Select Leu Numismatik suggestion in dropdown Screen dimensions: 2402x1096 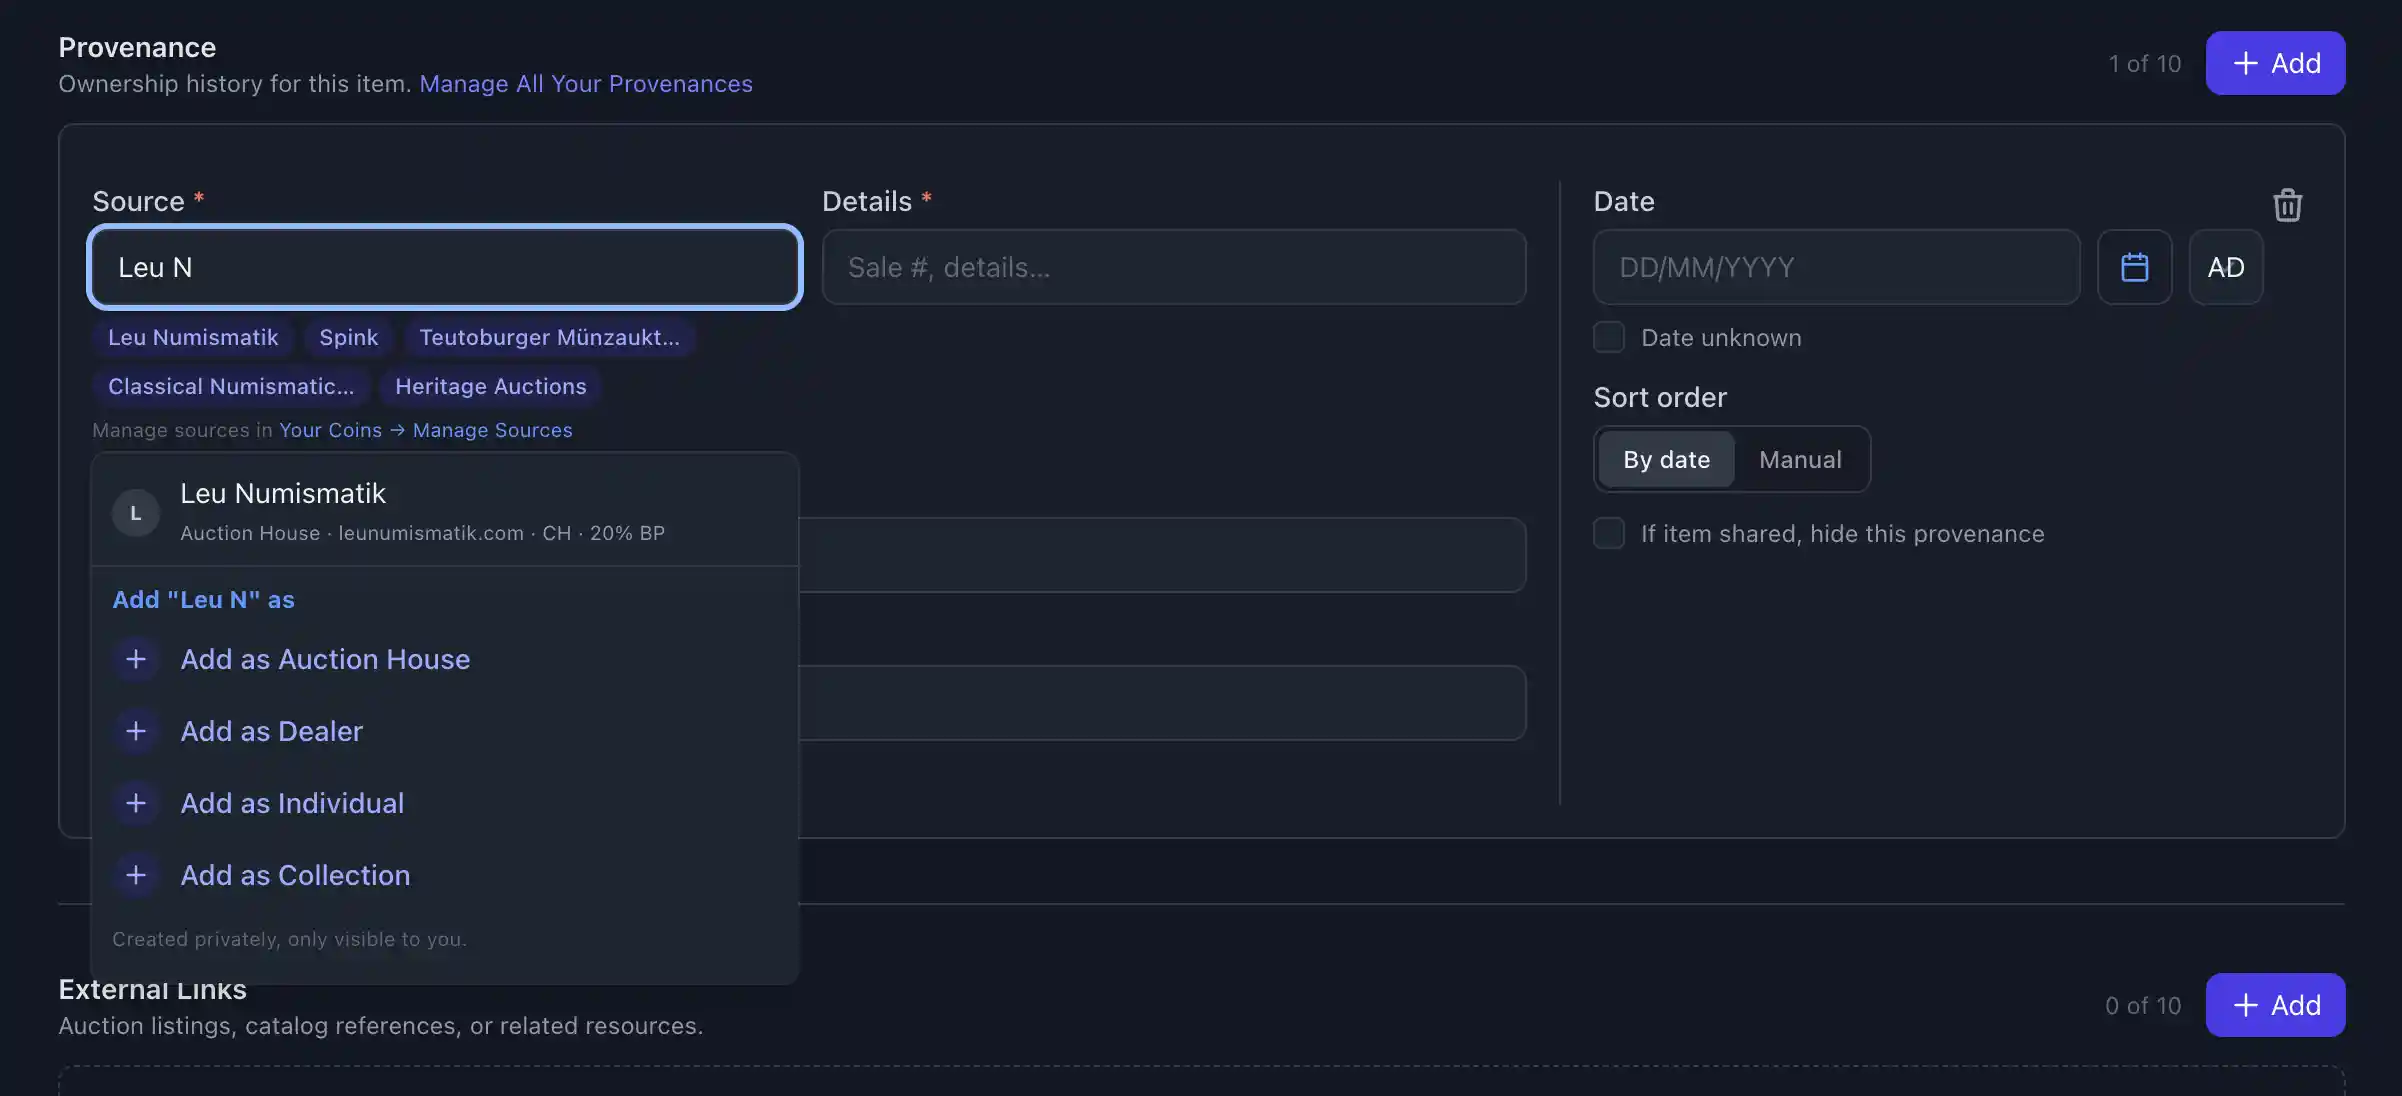(445, 512)
